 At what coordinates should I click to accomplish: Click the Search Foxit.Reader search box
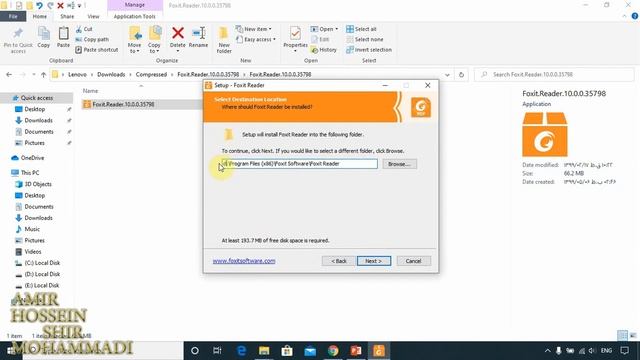click(x=554, y=75)
